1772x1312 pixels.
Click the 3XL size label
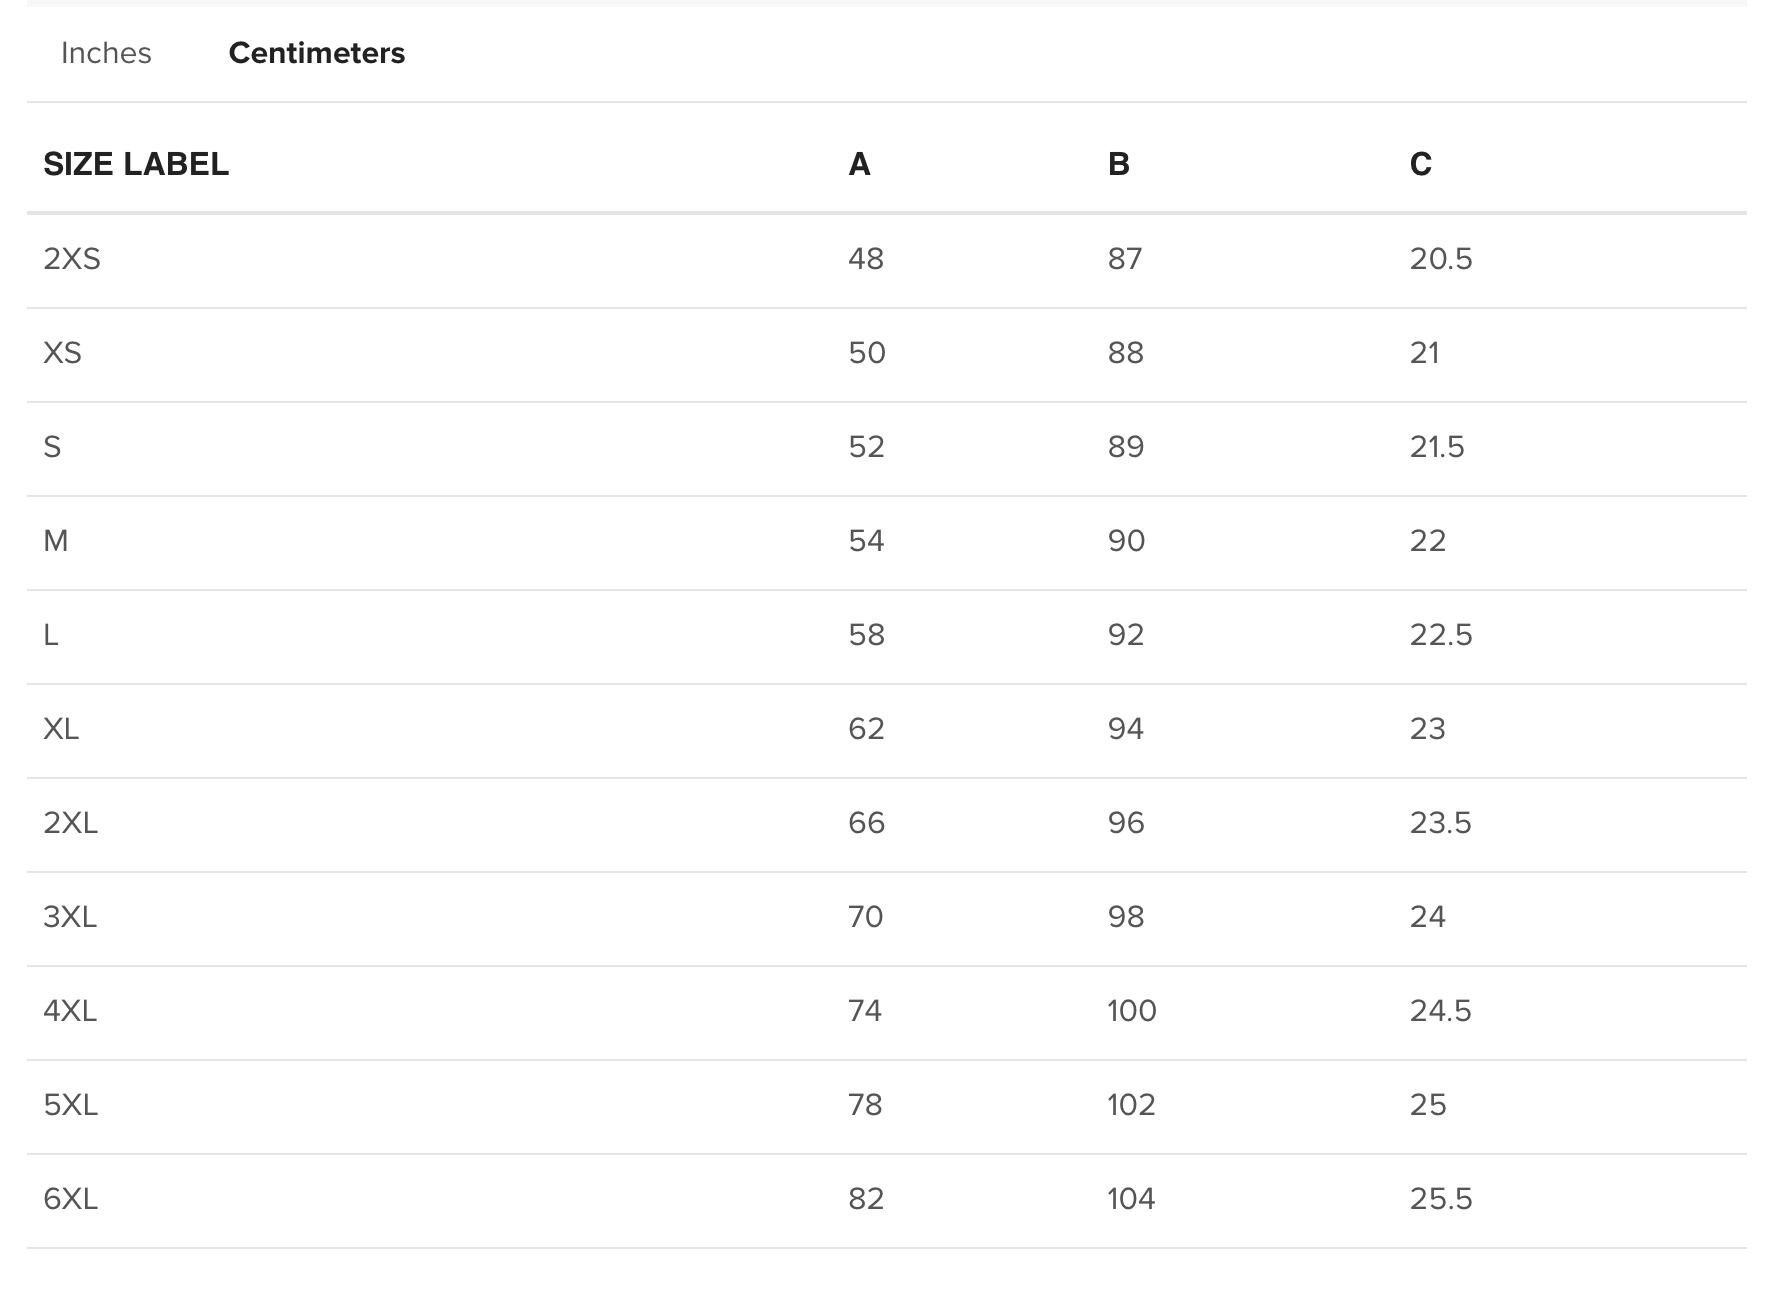[x=70, y=917]
